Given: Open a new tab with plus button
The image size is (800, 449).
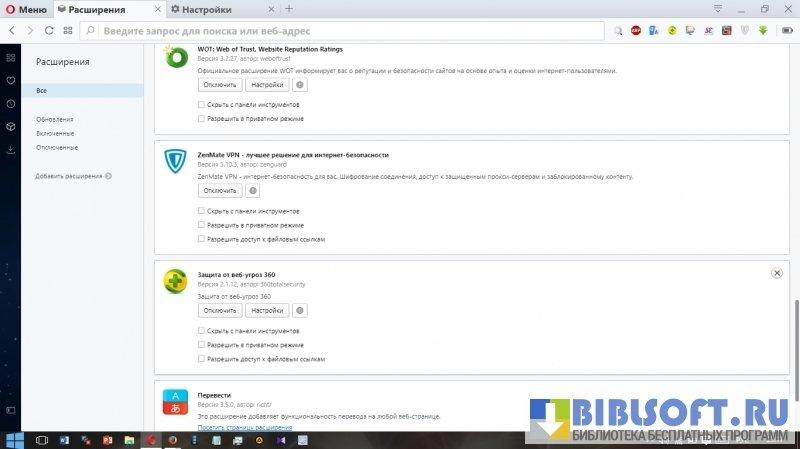Looking at the screenshot, I should (x=289, y=9).
